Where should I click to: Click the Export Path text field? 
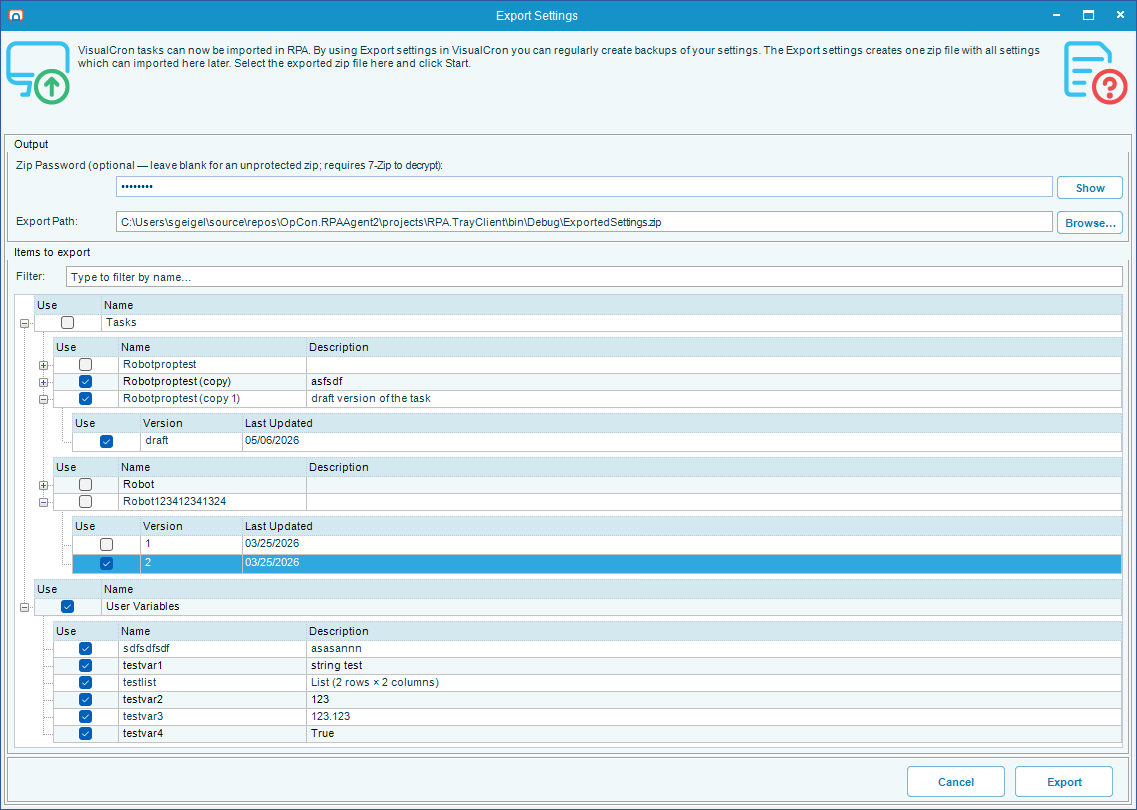(x=584, y=222)
